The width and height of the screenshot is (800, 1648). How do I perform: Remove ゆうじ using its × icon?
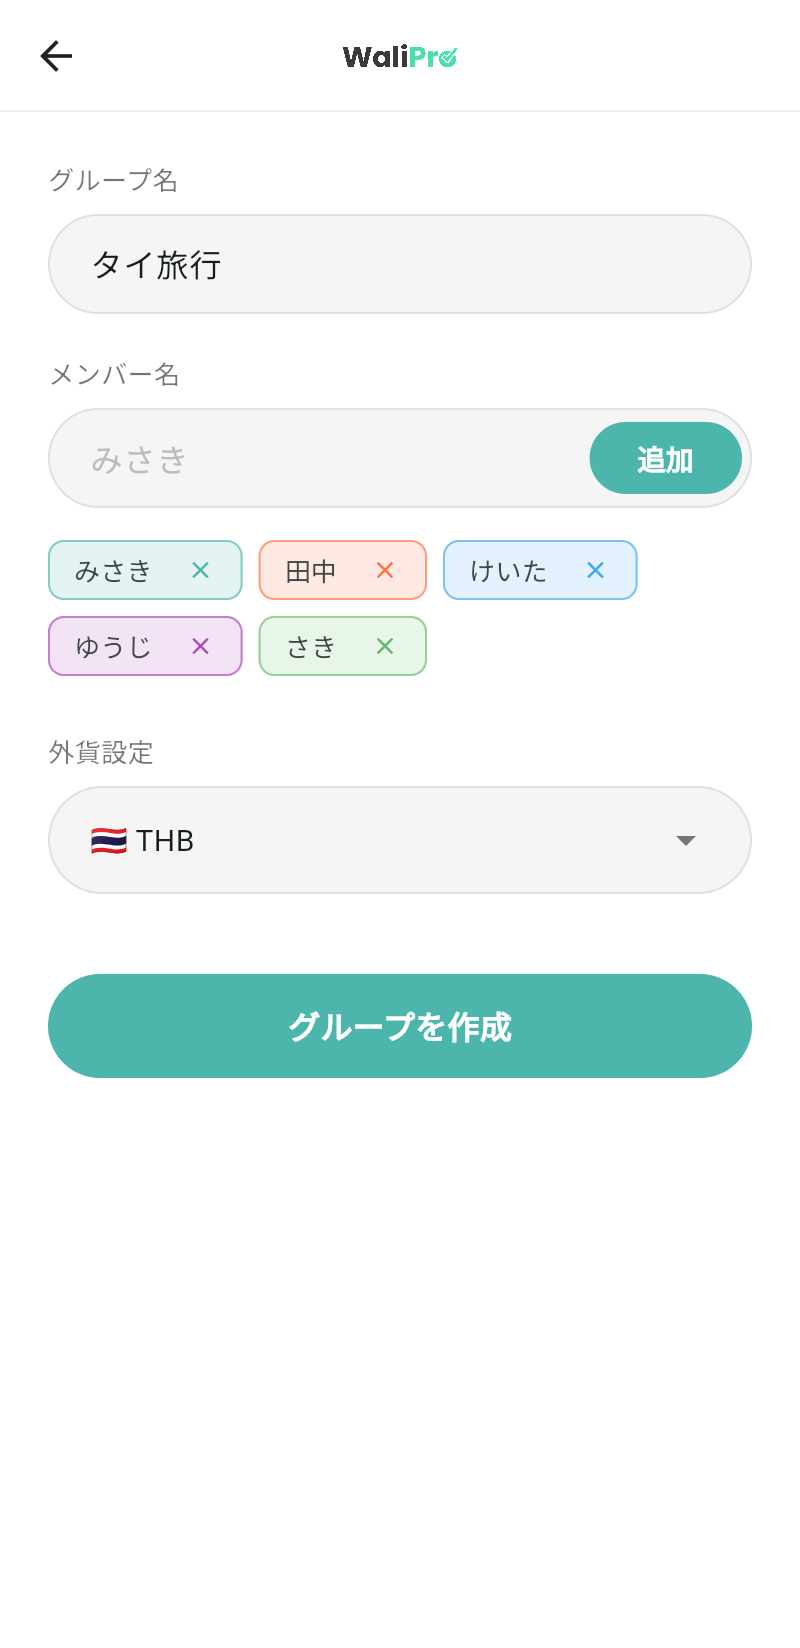[200, 646]
